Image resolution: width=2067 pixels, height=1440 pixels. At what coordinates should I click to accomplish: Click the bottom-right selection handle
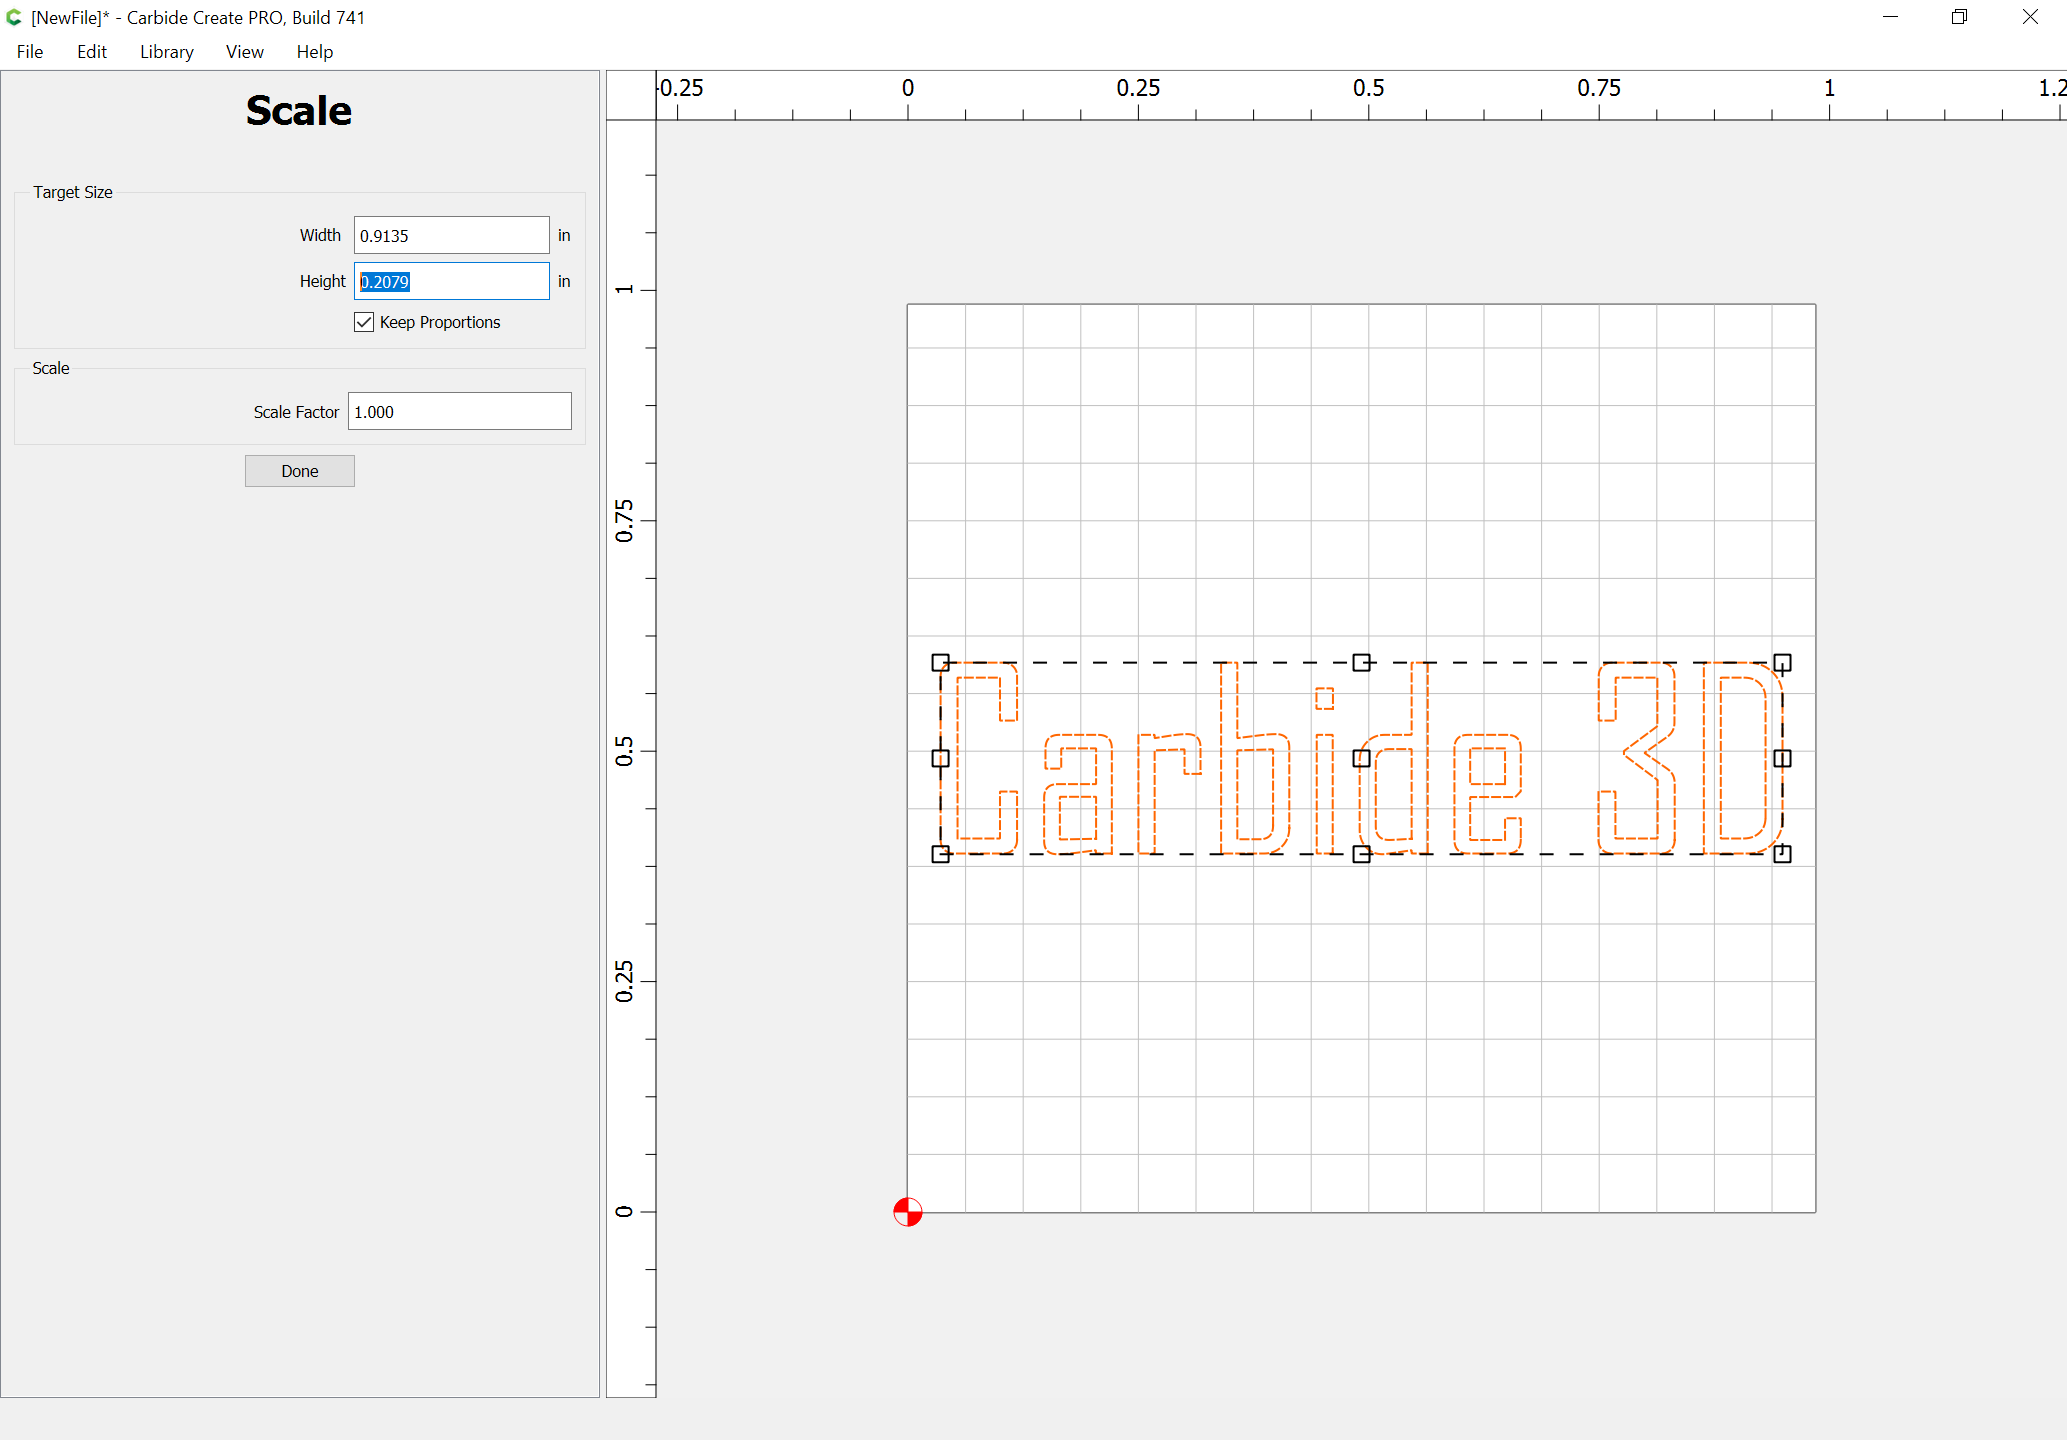pyautogui.click(x=1782, y=854)
